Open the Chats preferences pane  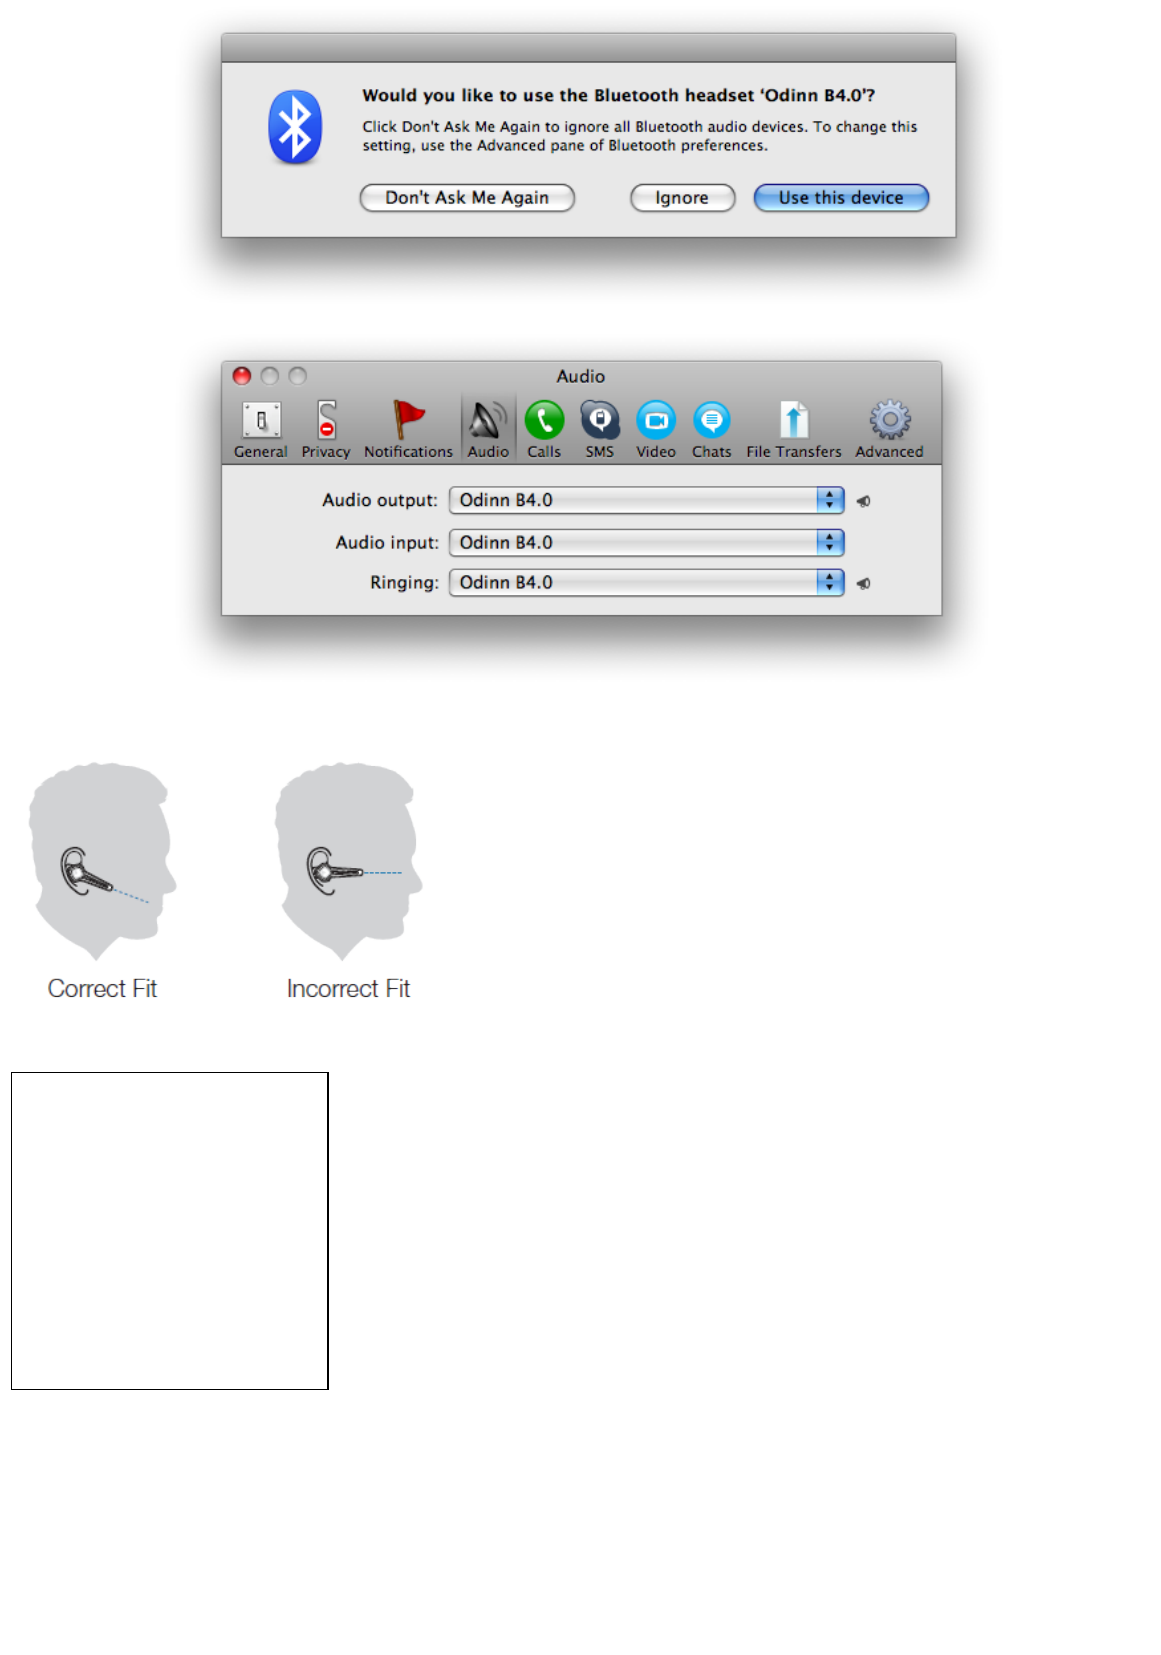tap(712, 429)
